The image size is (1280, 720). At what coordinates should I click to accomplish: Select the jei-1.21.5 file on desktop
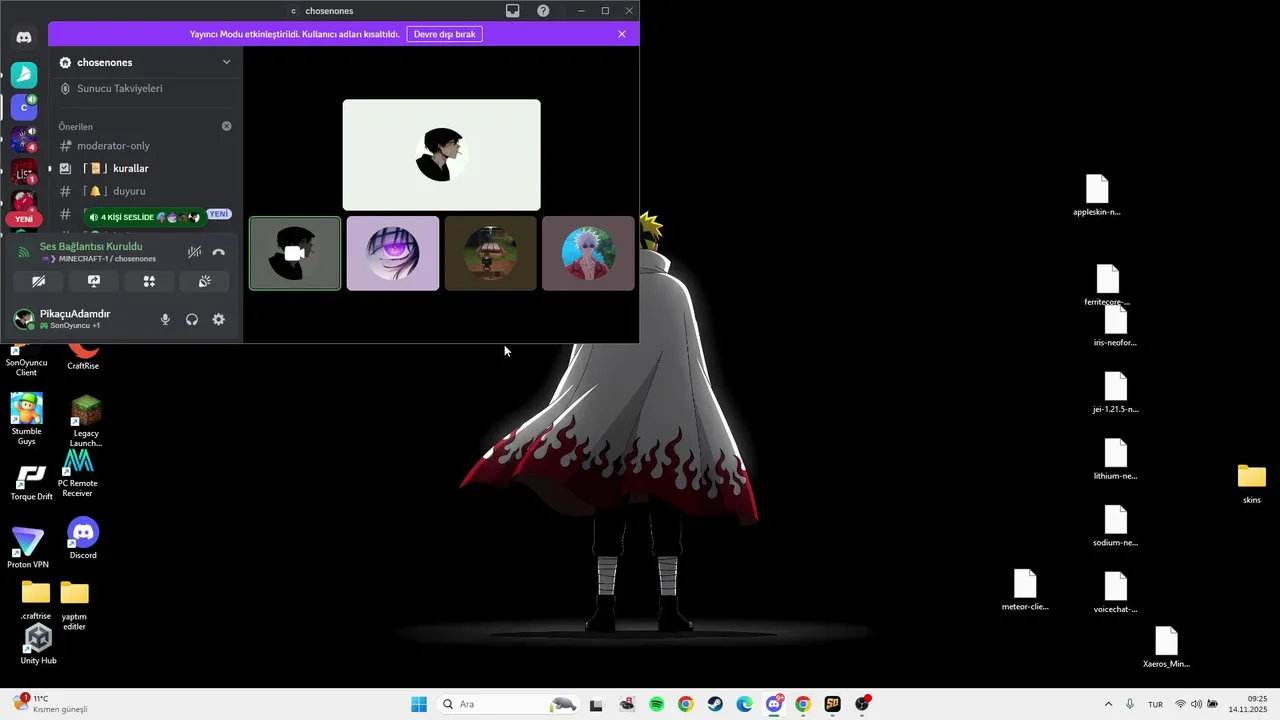click(x=1115, y=393)
